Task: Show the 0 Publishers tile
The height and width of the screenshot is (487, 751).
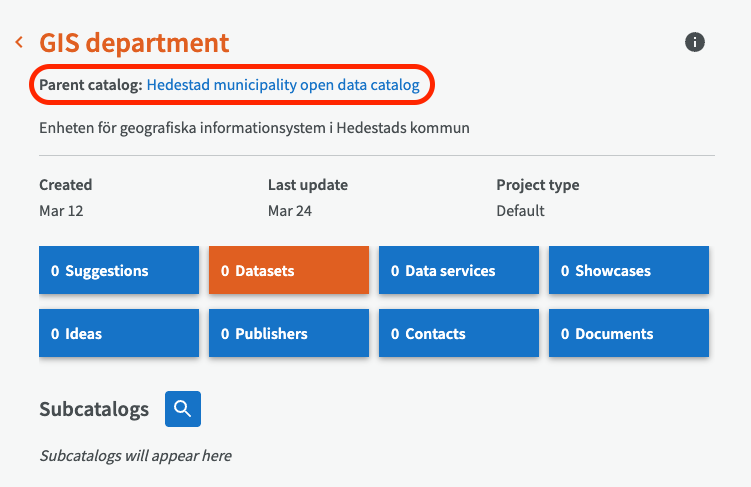Action: (x=289, y=333)
